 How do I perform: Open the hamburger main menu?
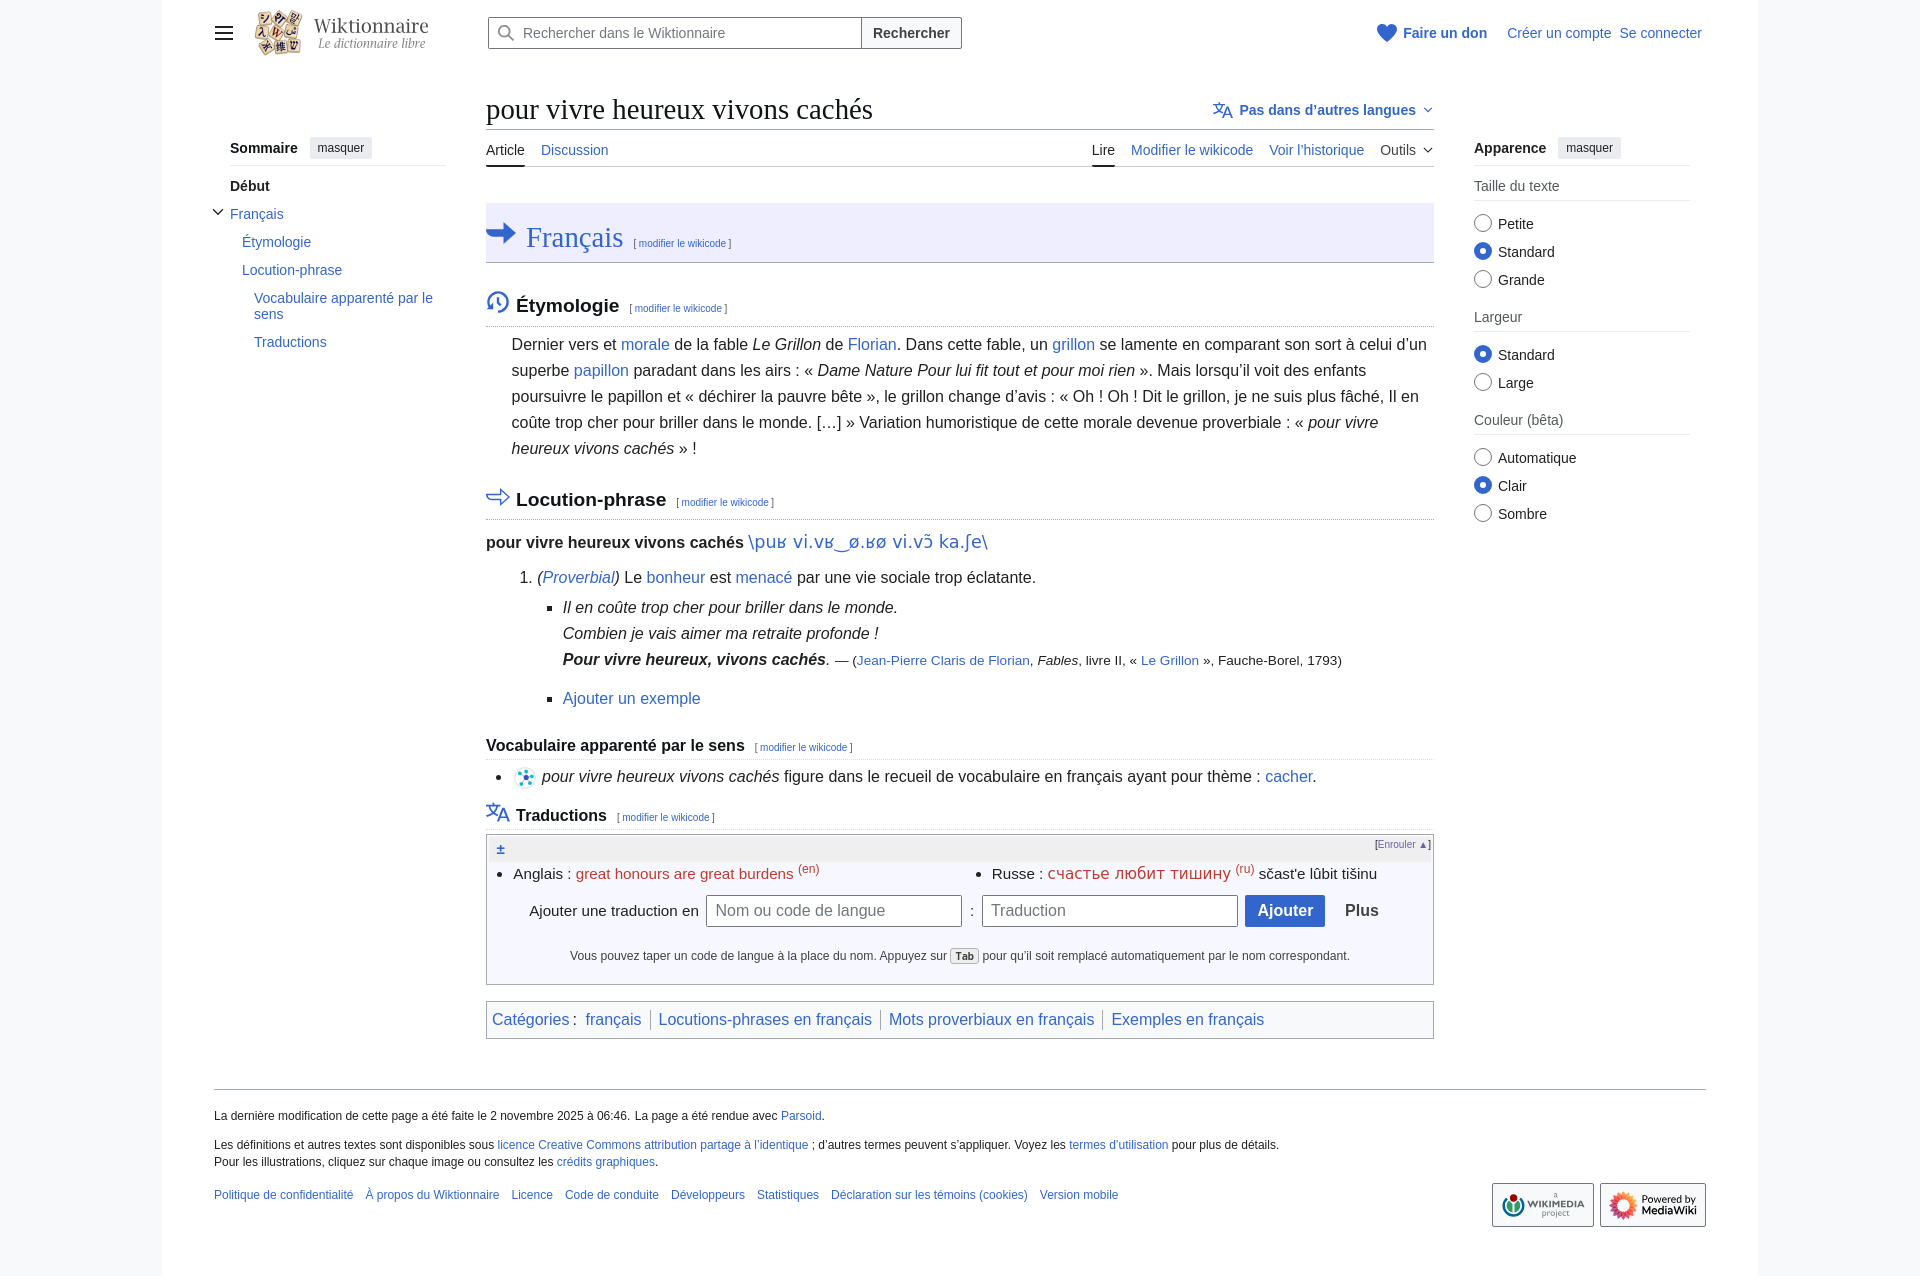click(224, 33)
